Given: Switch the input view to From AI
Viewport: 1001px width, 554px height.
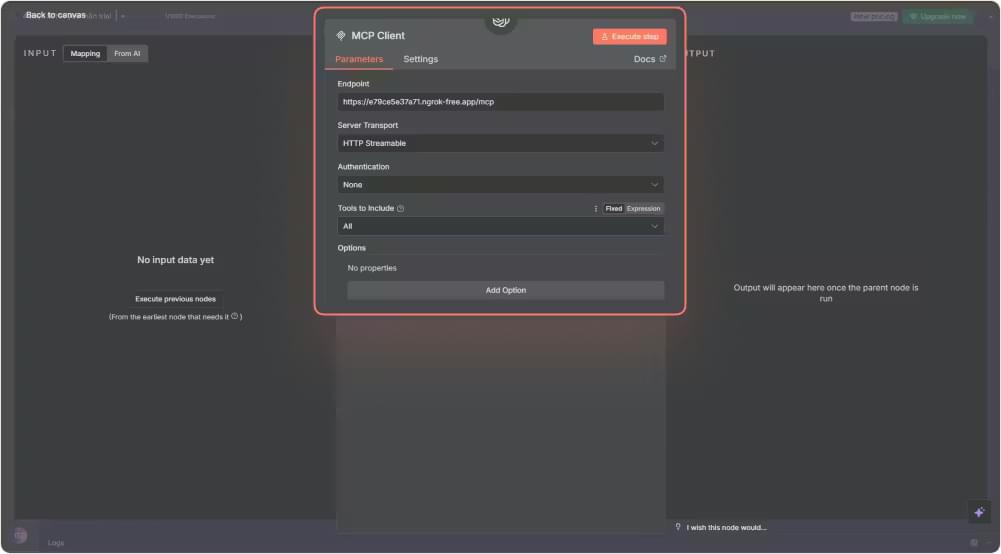Looking at the screenshot, I should 127,54.
